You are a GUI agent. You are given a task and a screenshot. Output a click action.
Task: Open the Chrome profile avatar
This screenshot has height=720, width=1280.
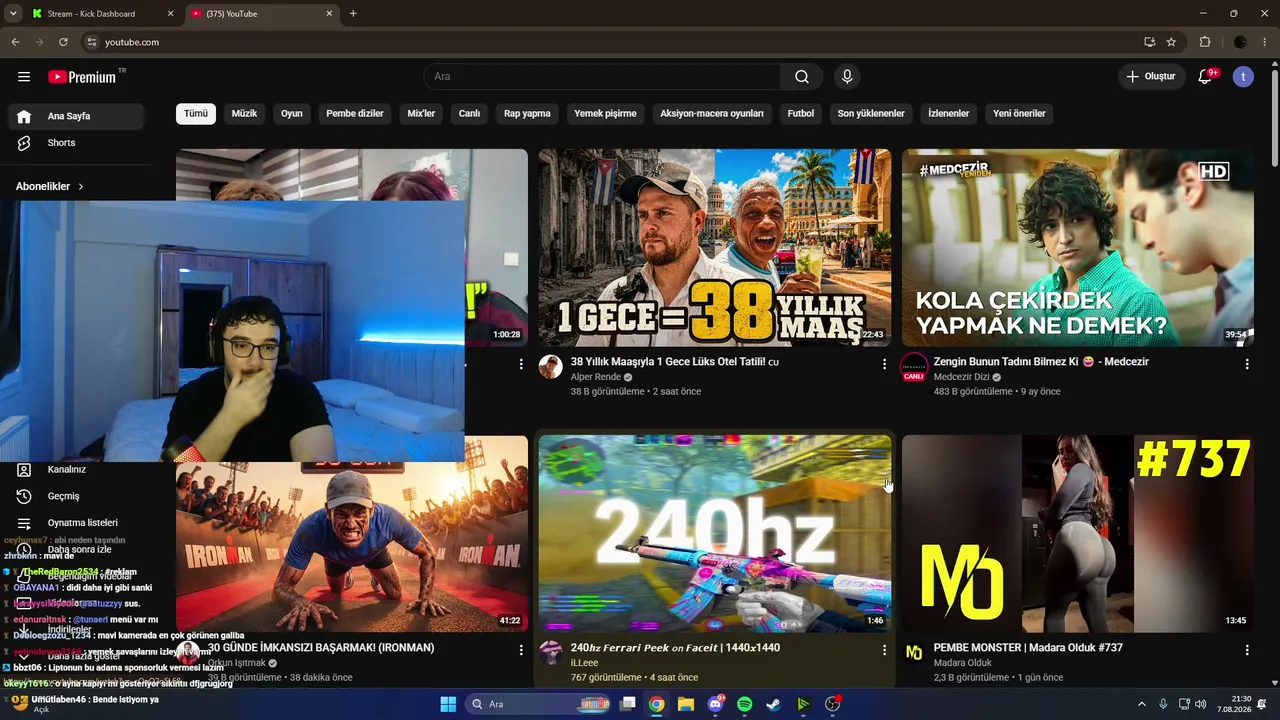[1241, 42]
